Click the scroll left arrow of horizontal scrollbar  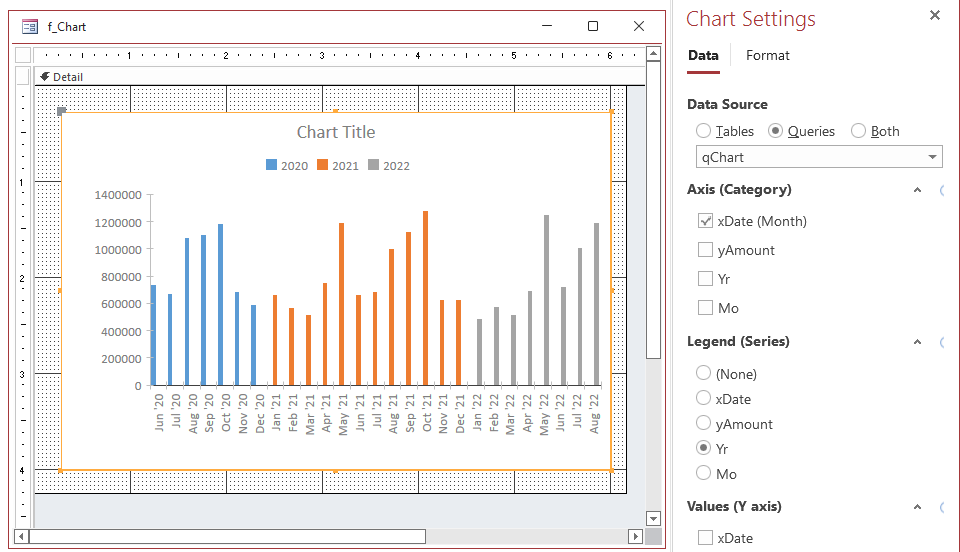coord(21,537)
